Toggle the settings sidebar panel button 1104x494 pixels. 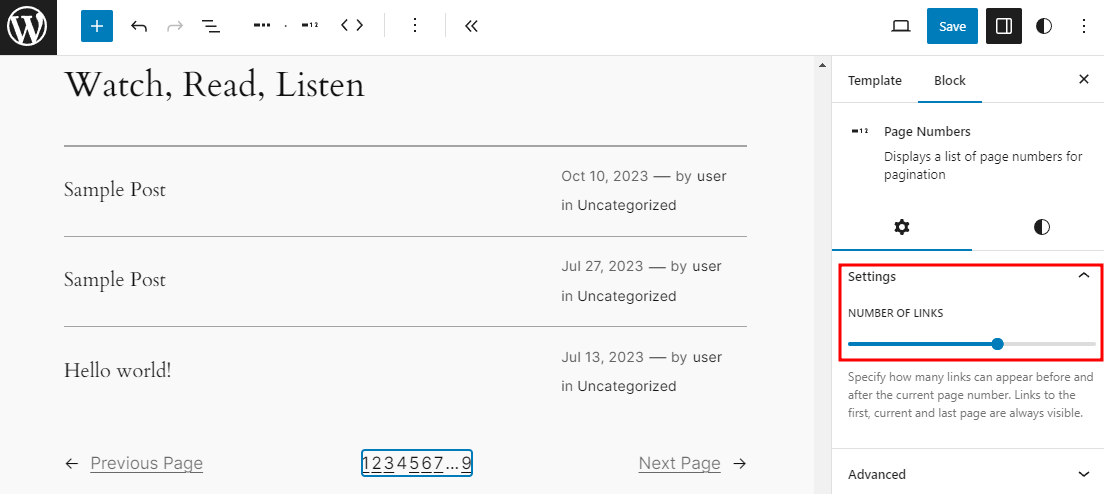(x=1004, y=27)
